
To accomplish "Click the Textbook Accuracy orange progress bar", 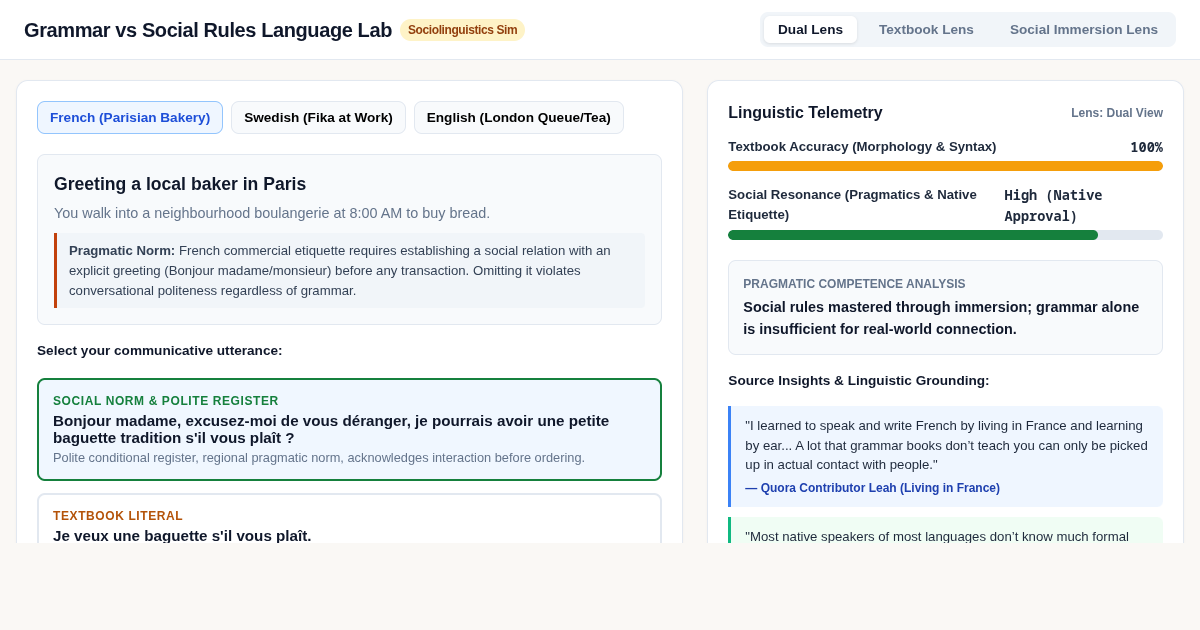I will [945, 166].
